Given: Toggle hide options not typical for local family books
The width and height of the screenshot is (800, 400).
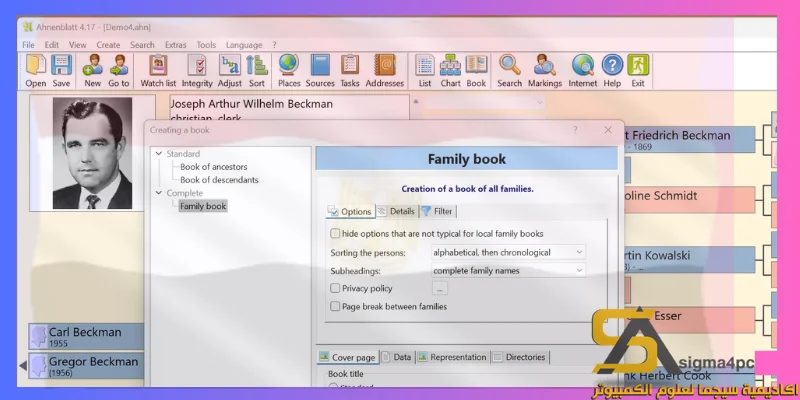Looking at the screenshot, I should 335,234.
